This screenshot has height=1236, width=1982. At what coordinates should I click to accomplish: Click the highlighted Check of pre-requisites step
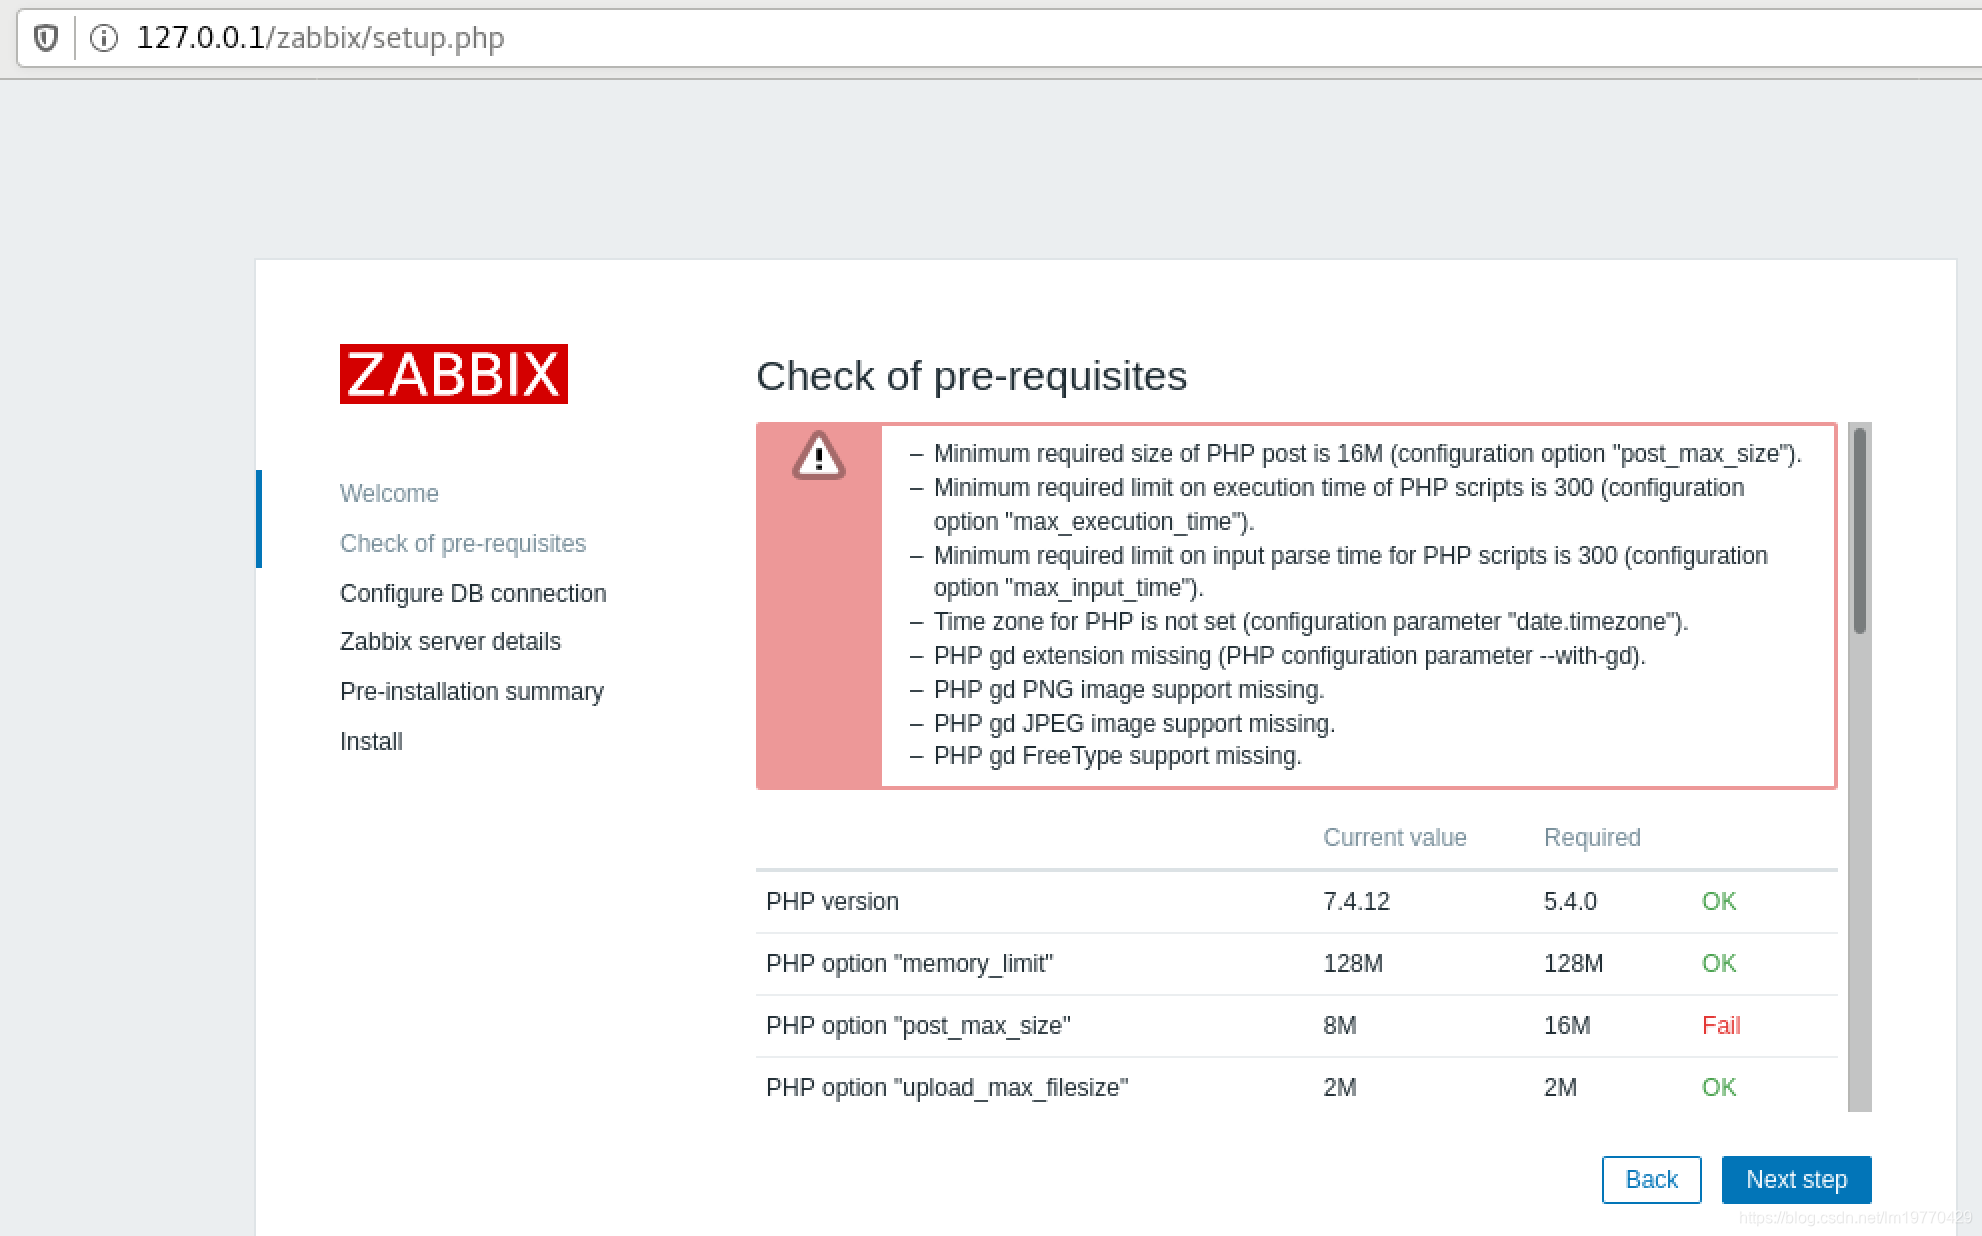(x=463, y=543)
